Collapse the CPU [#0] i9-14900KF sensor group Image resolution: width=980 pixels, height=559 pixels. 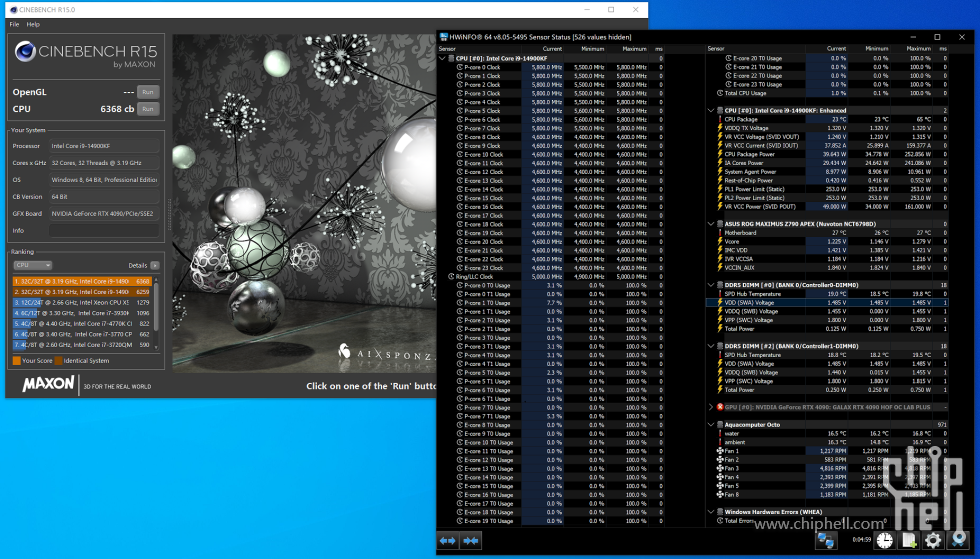[x=442, y=58]
